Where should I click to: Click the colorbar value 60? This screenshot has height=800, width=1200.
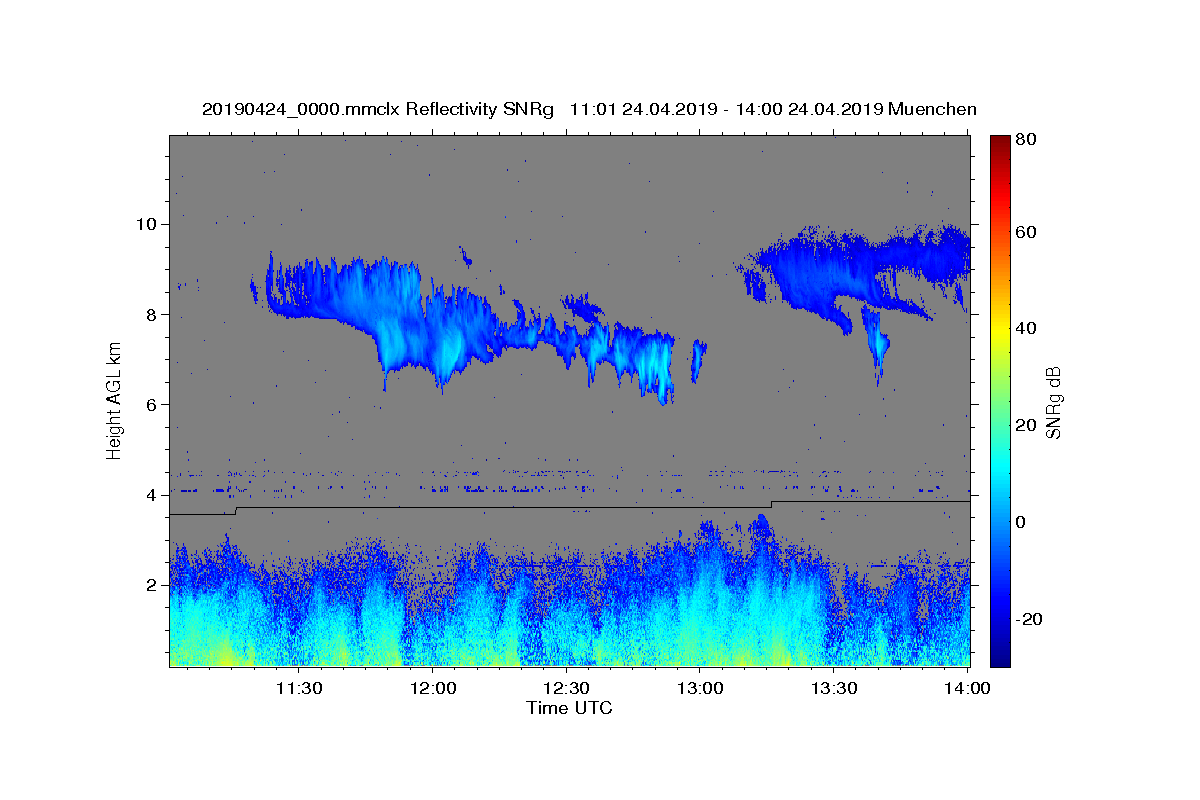(x=1025, y=232)
